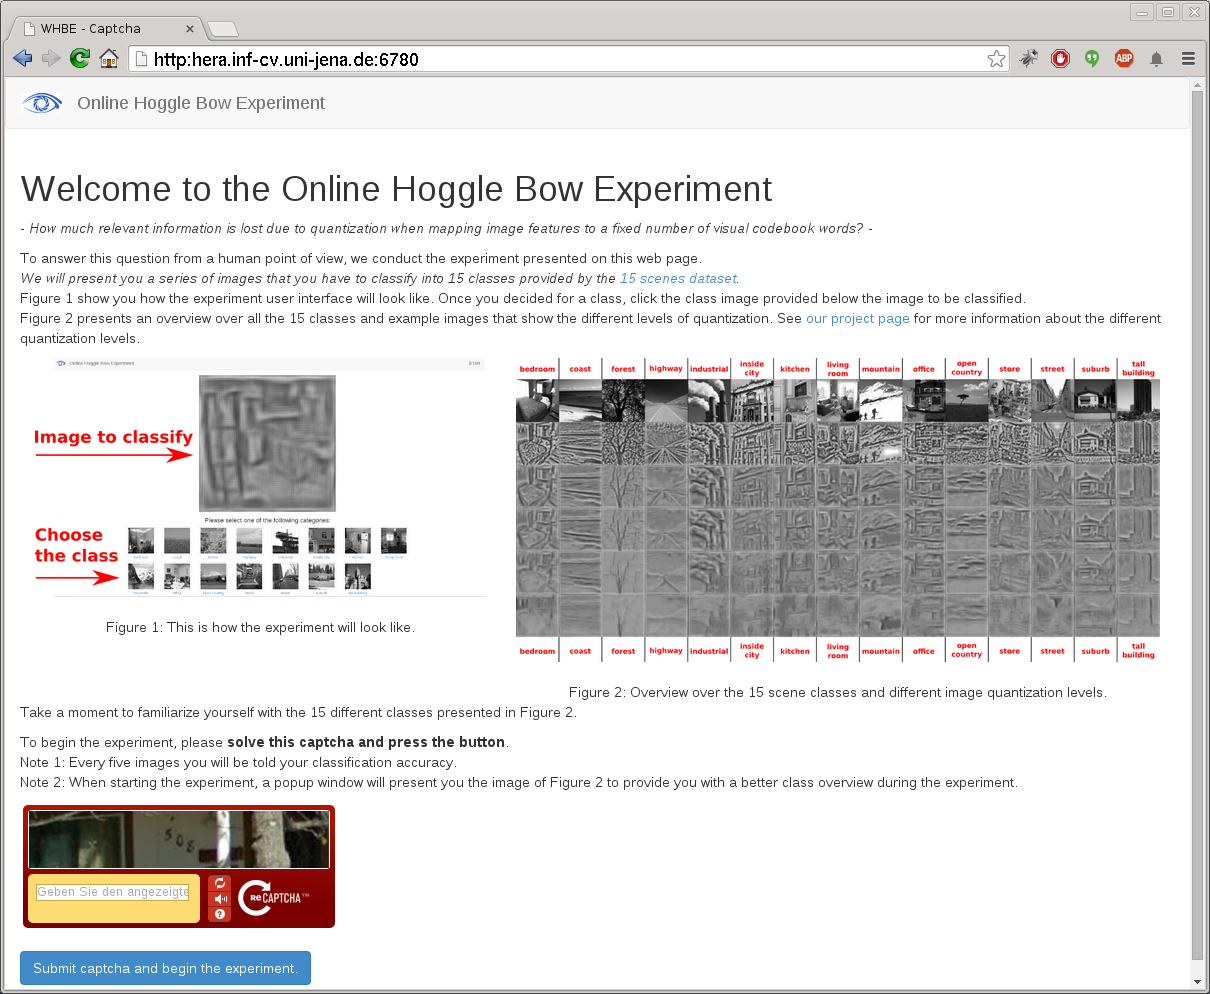This screenshot has width=1210, height=994.
Task: Go to the browser home page icon
Action: 108,59
